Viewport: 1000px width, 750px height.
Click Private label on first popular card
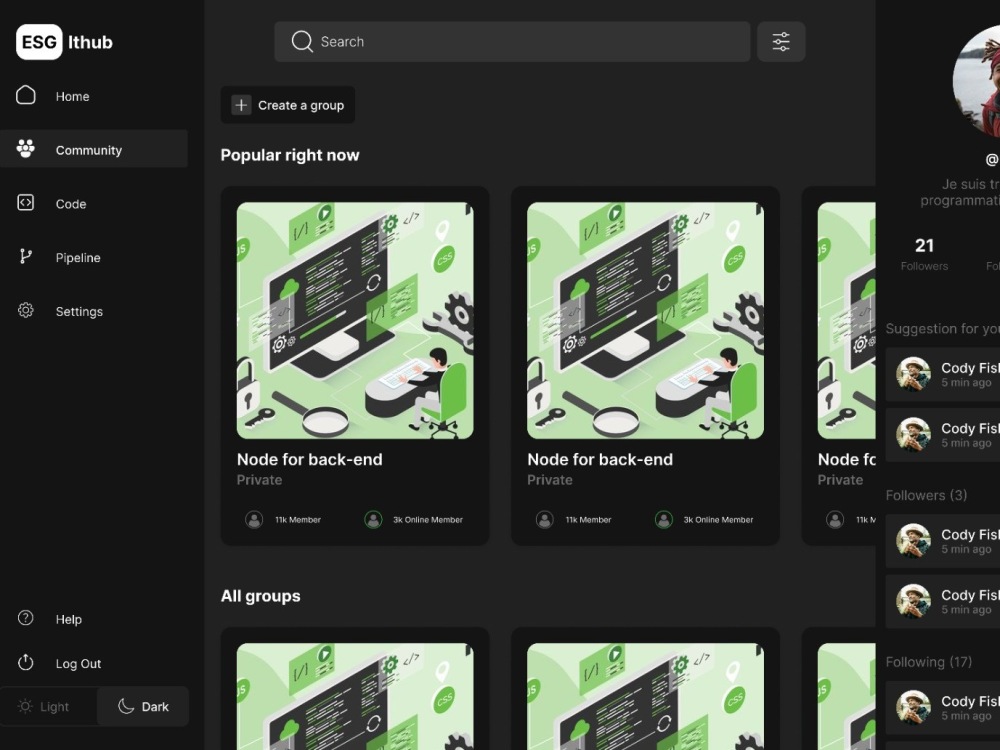[x=259, y=480]
